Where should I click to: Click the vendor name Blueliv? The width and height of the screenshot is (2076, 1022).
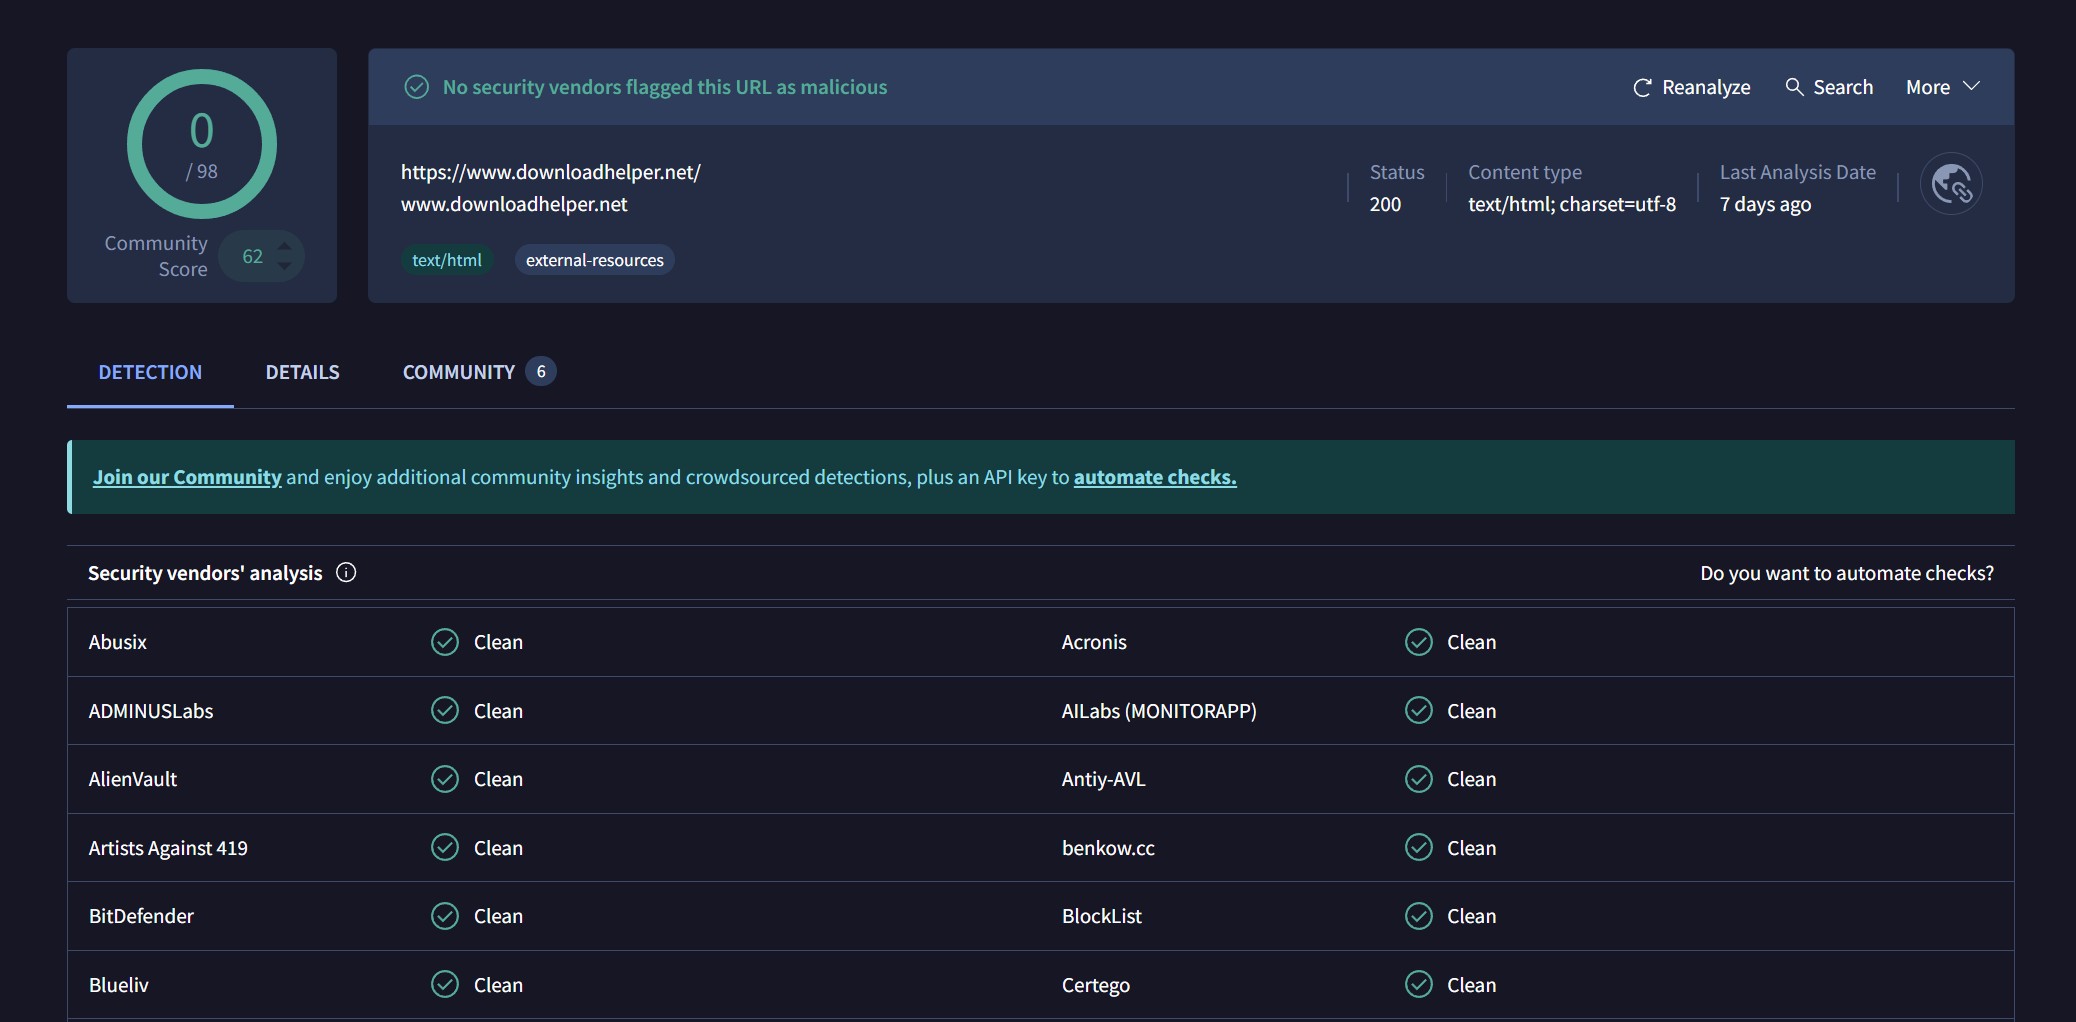[118, 985]
